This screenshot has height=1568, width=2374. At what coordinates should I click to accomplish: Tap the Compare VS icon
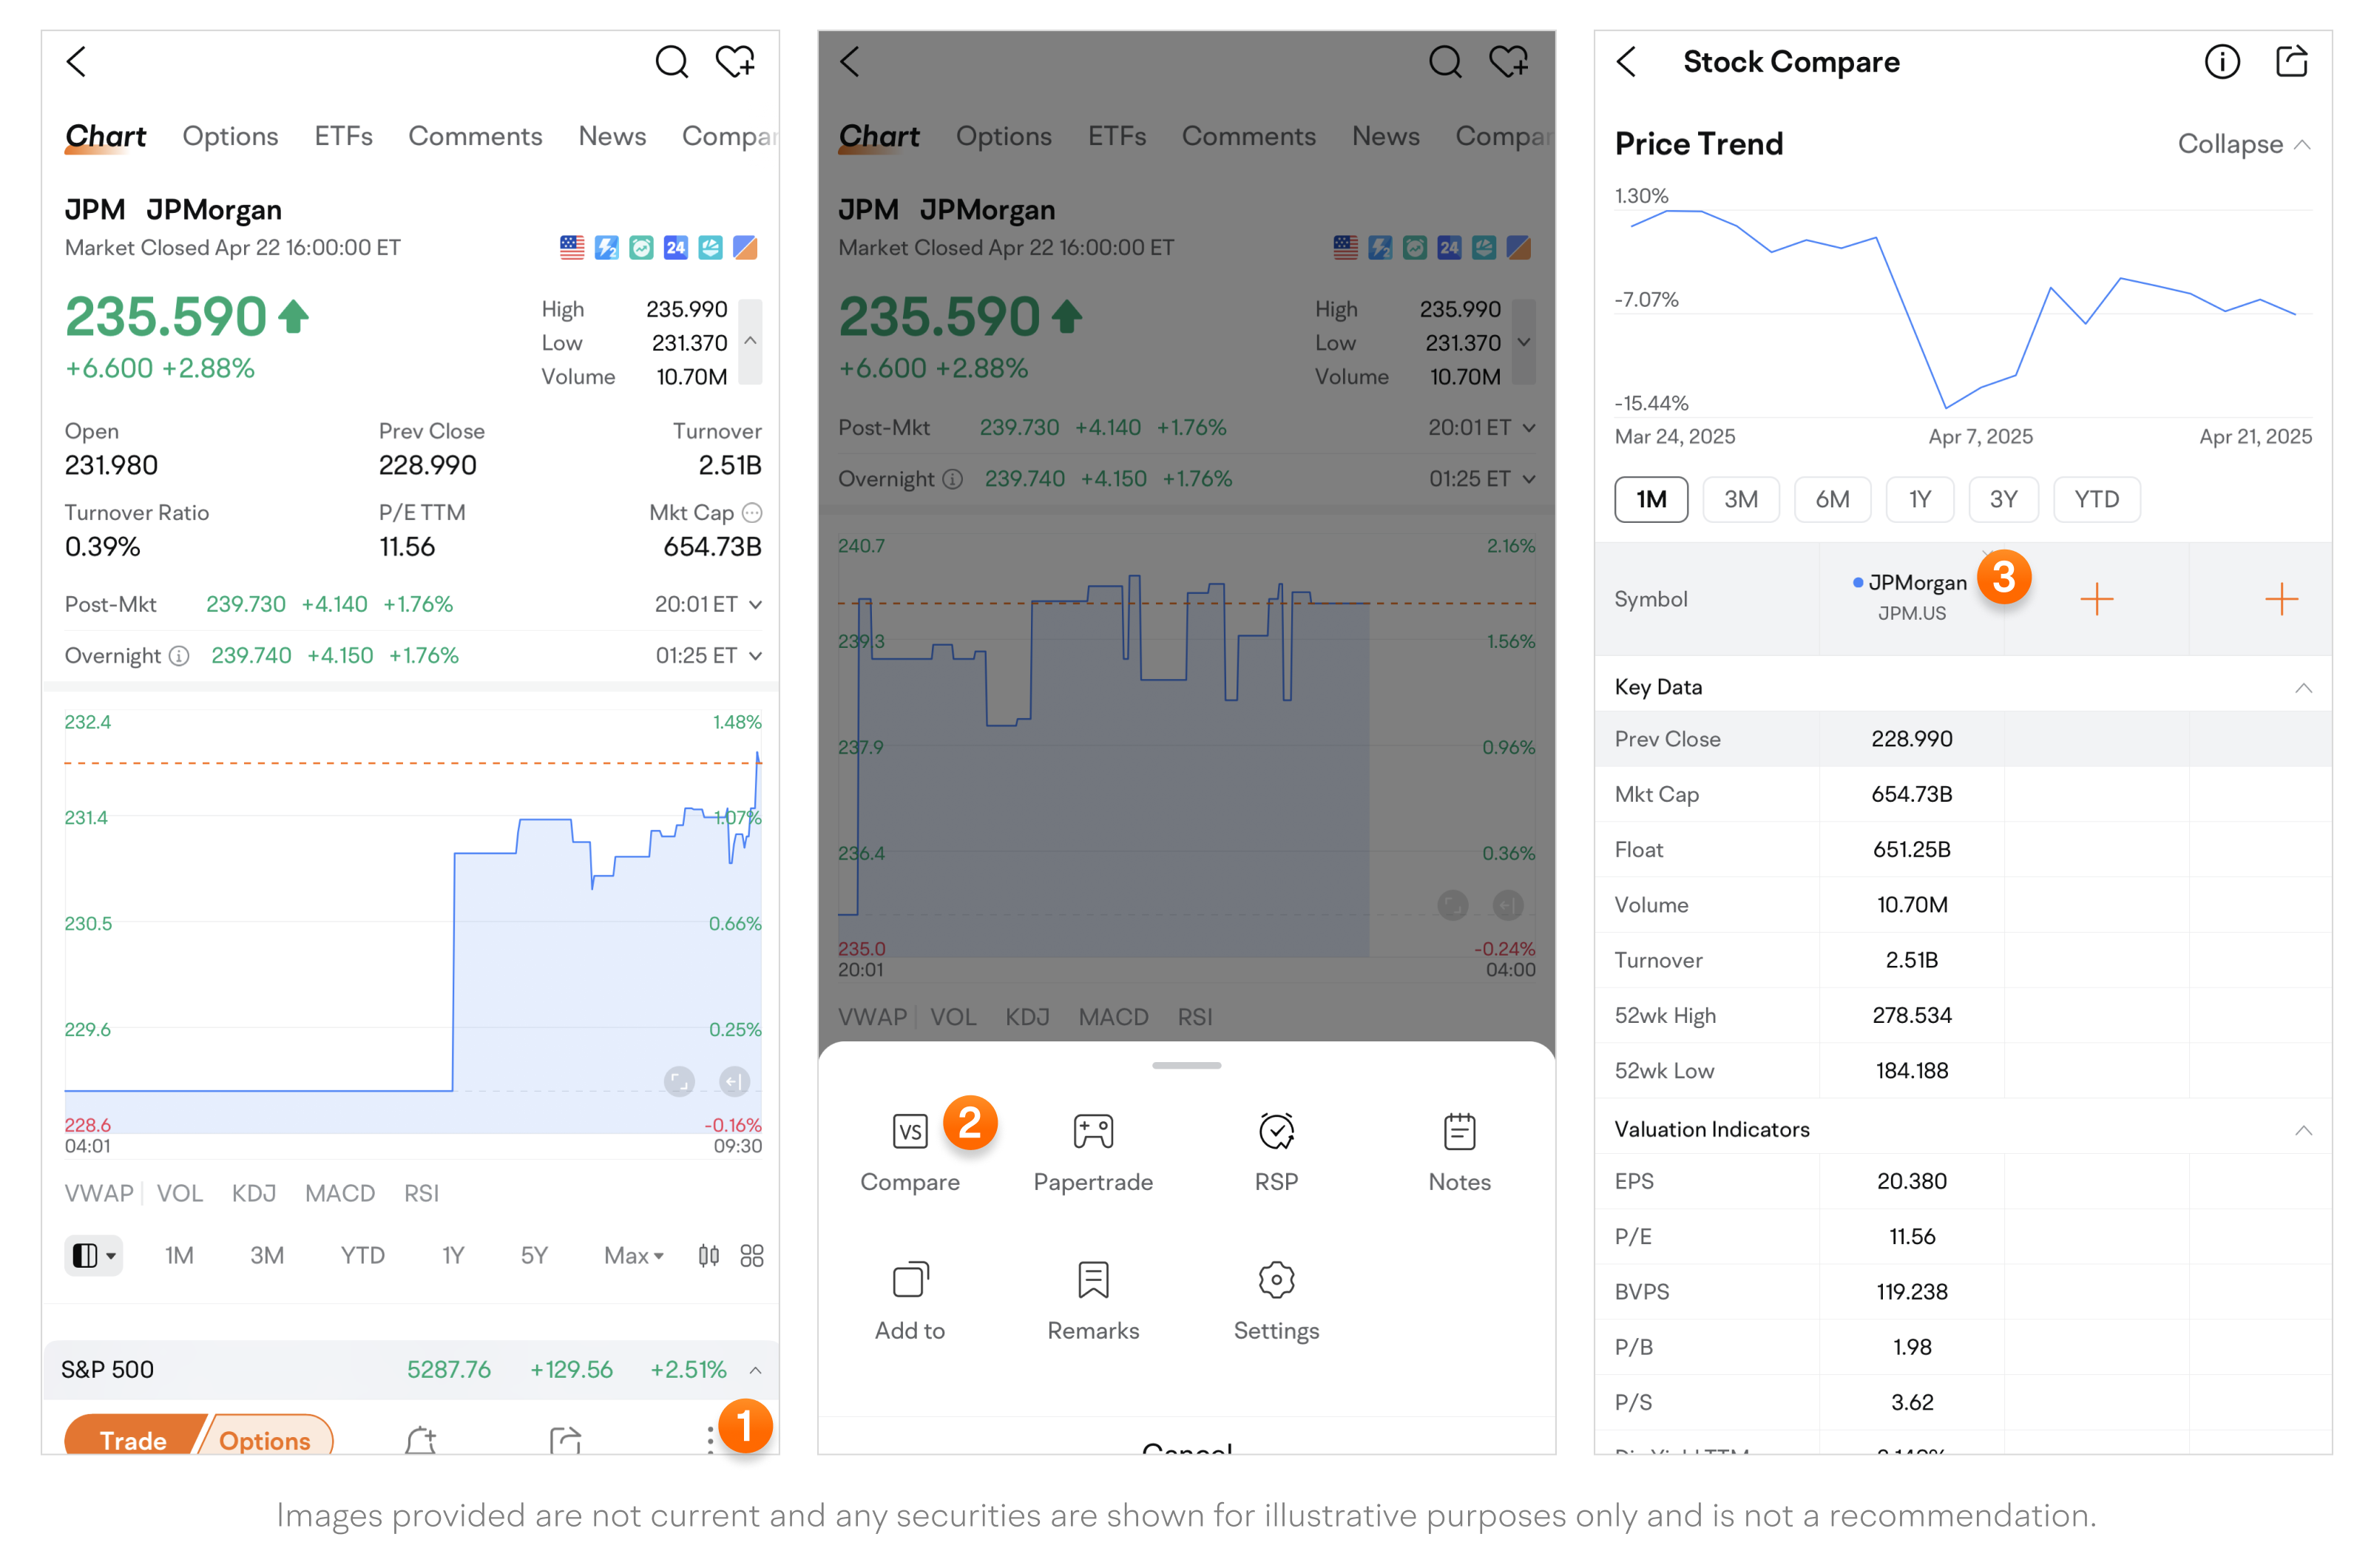click(x=909, y=1132)
